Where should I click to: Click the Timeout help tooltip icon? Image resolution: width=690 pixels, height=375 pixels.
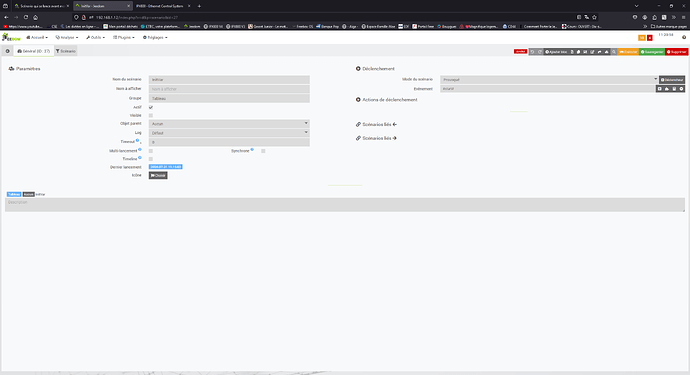pyautogui.click(x=137, y=140)
